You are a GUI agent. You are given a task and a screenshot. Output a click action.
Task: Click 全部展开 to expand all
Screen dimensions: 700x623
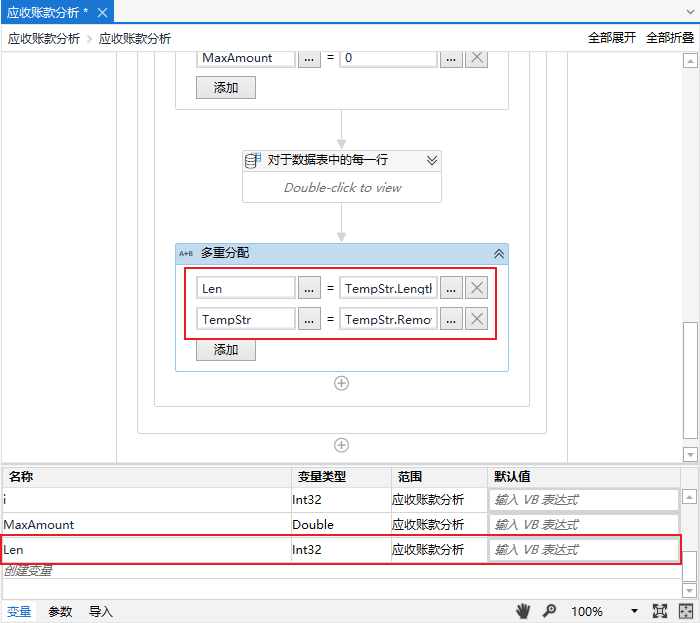tap(612, 38)
